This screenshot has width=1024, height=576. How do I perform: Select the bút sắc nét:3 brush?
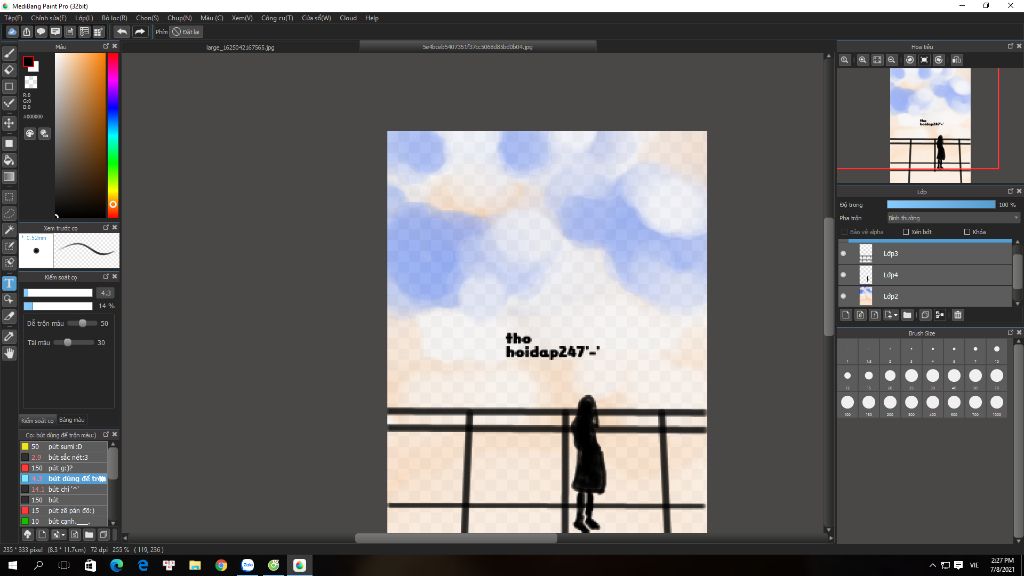click(63, 457)
